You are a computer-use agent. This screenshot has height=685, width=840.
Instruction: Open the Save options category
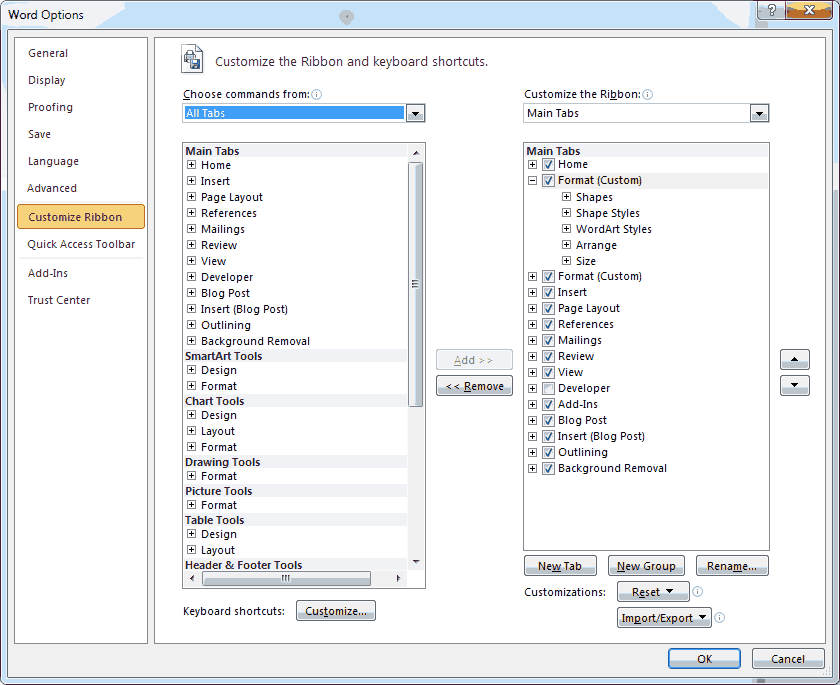[40, 134]
